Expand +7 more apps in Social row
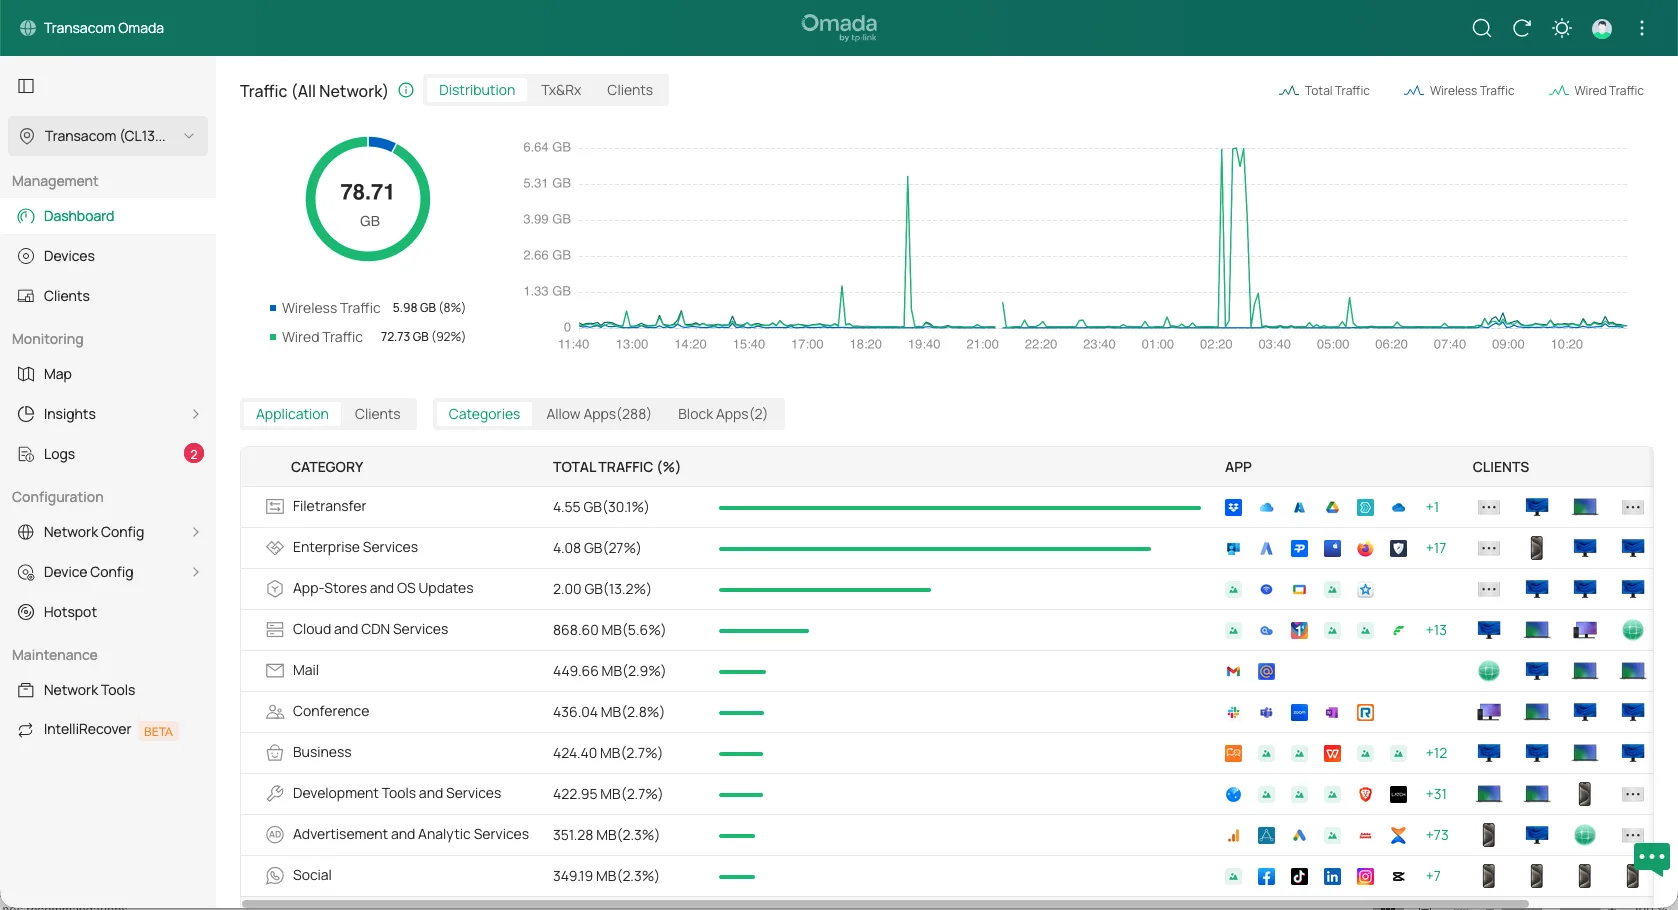 coord(1433,877)
